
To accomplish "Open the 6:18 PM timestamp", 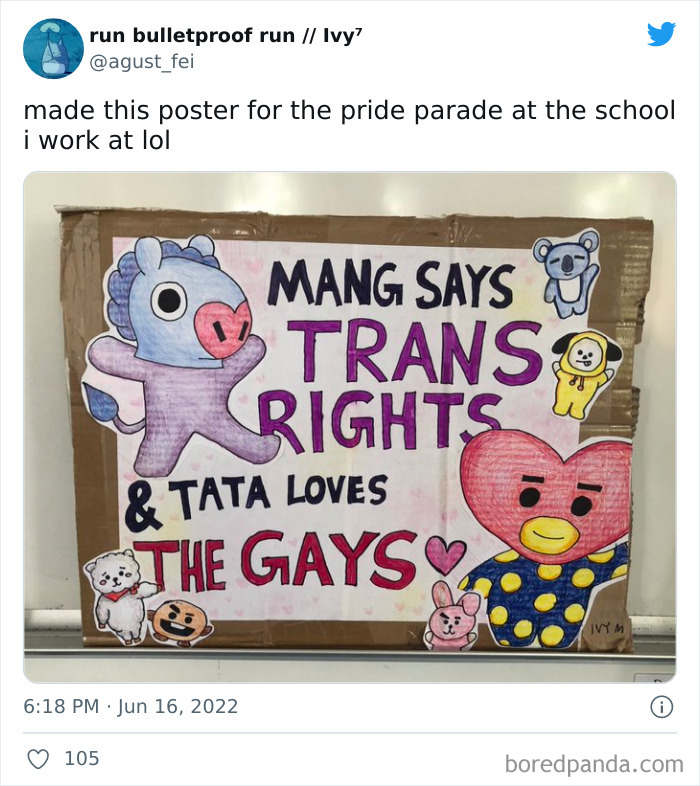I will click(61, 706).
